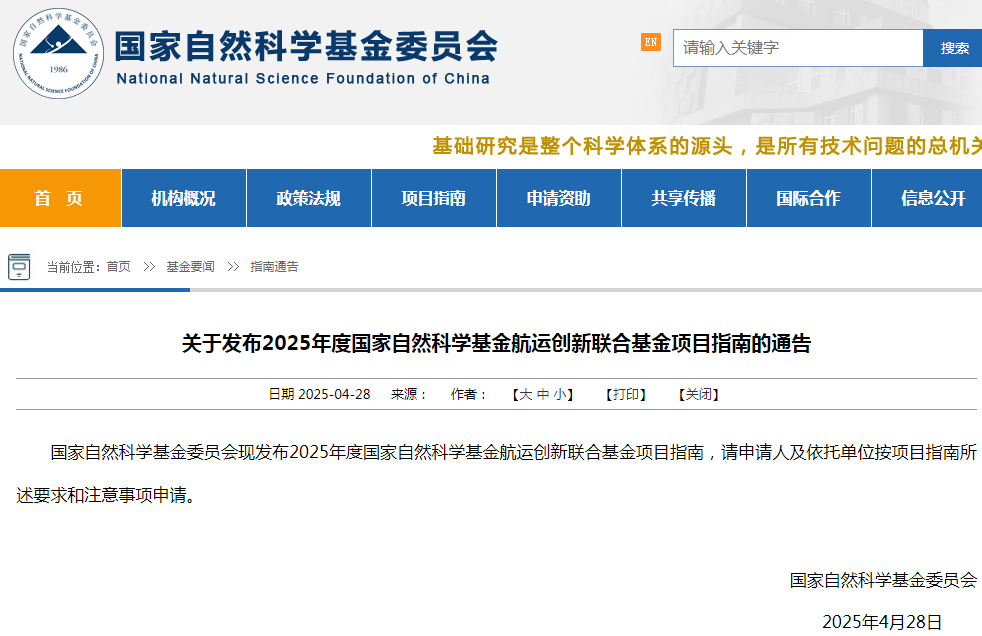Click the 国家自然科学基金委员会 site title
The height and width of the screenshot is (636, 982).
coord(306,46)
